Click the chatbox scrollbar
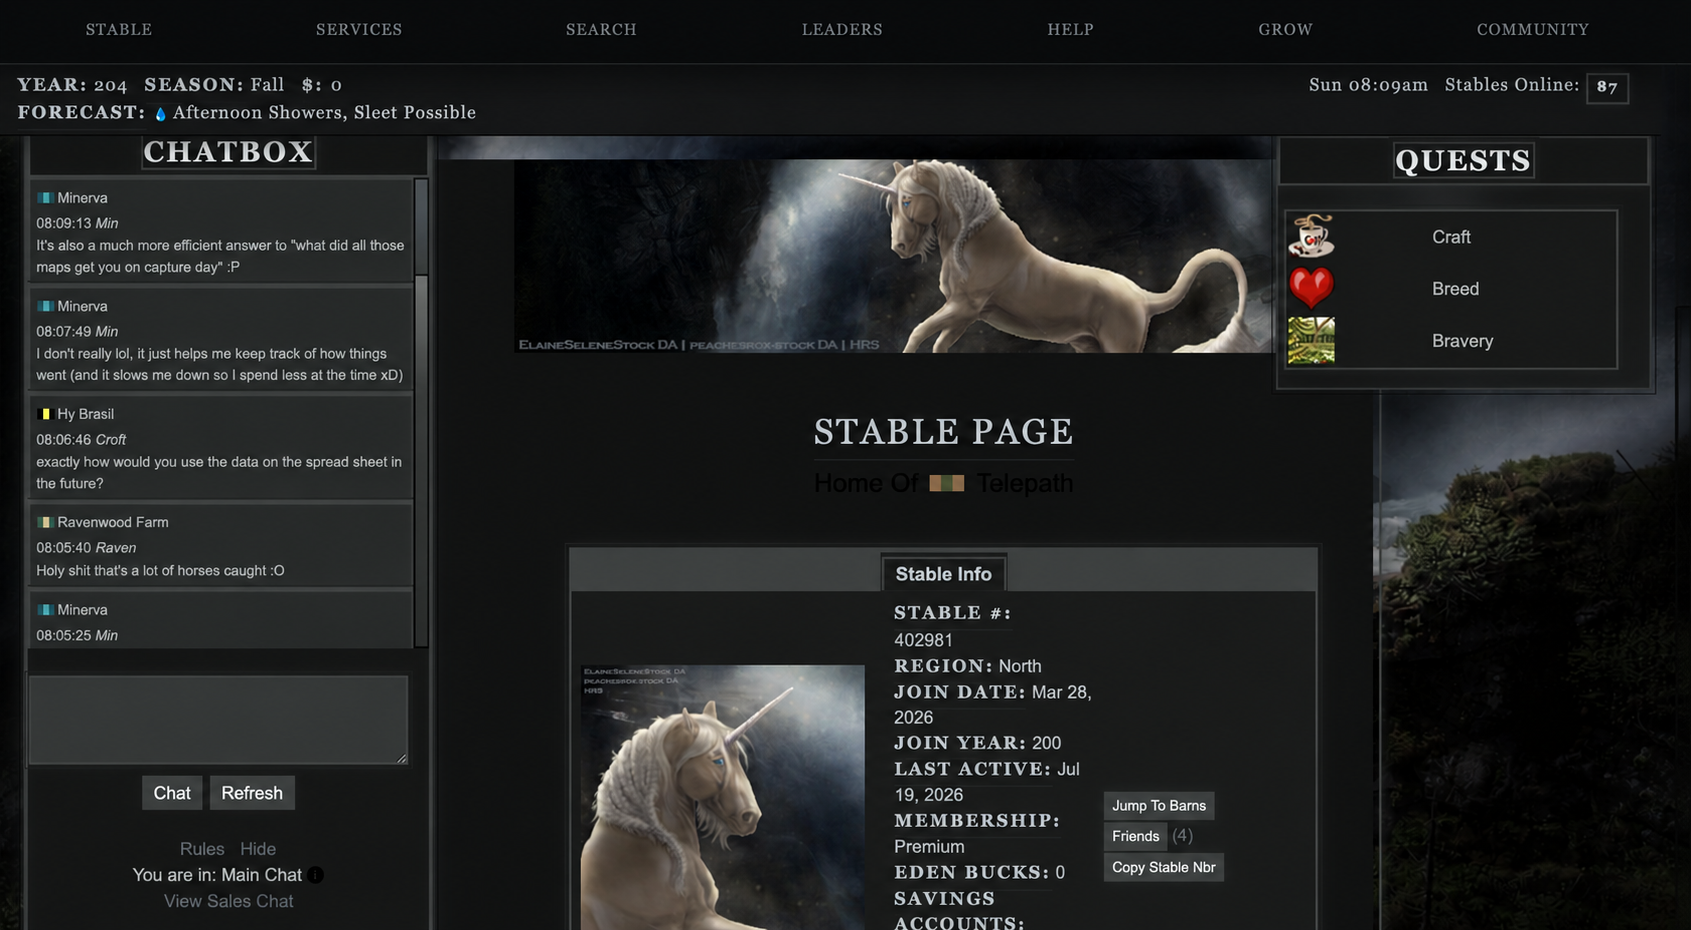1691x930 pixels. pos(422,414)
